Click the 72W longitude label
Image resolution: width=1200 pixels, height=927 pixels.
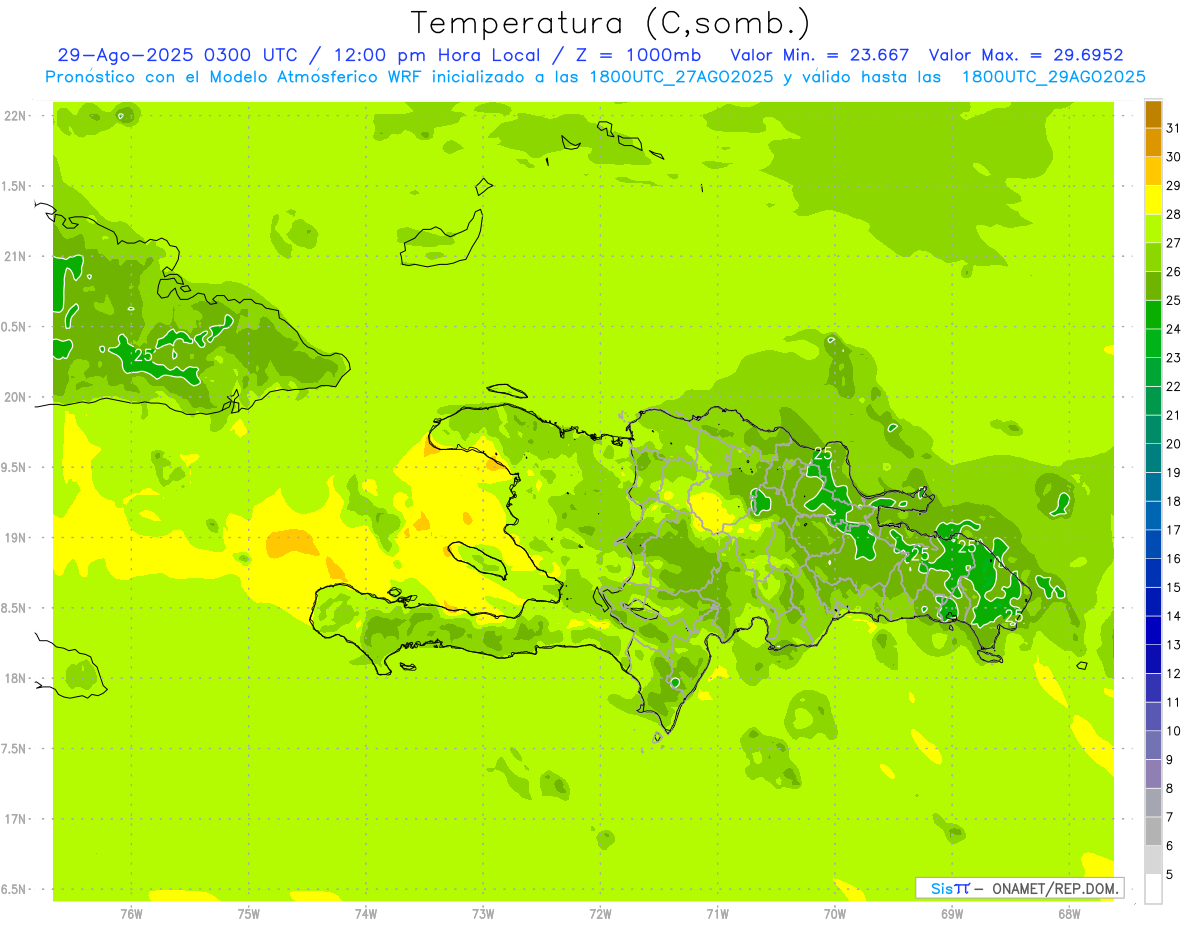600,913
